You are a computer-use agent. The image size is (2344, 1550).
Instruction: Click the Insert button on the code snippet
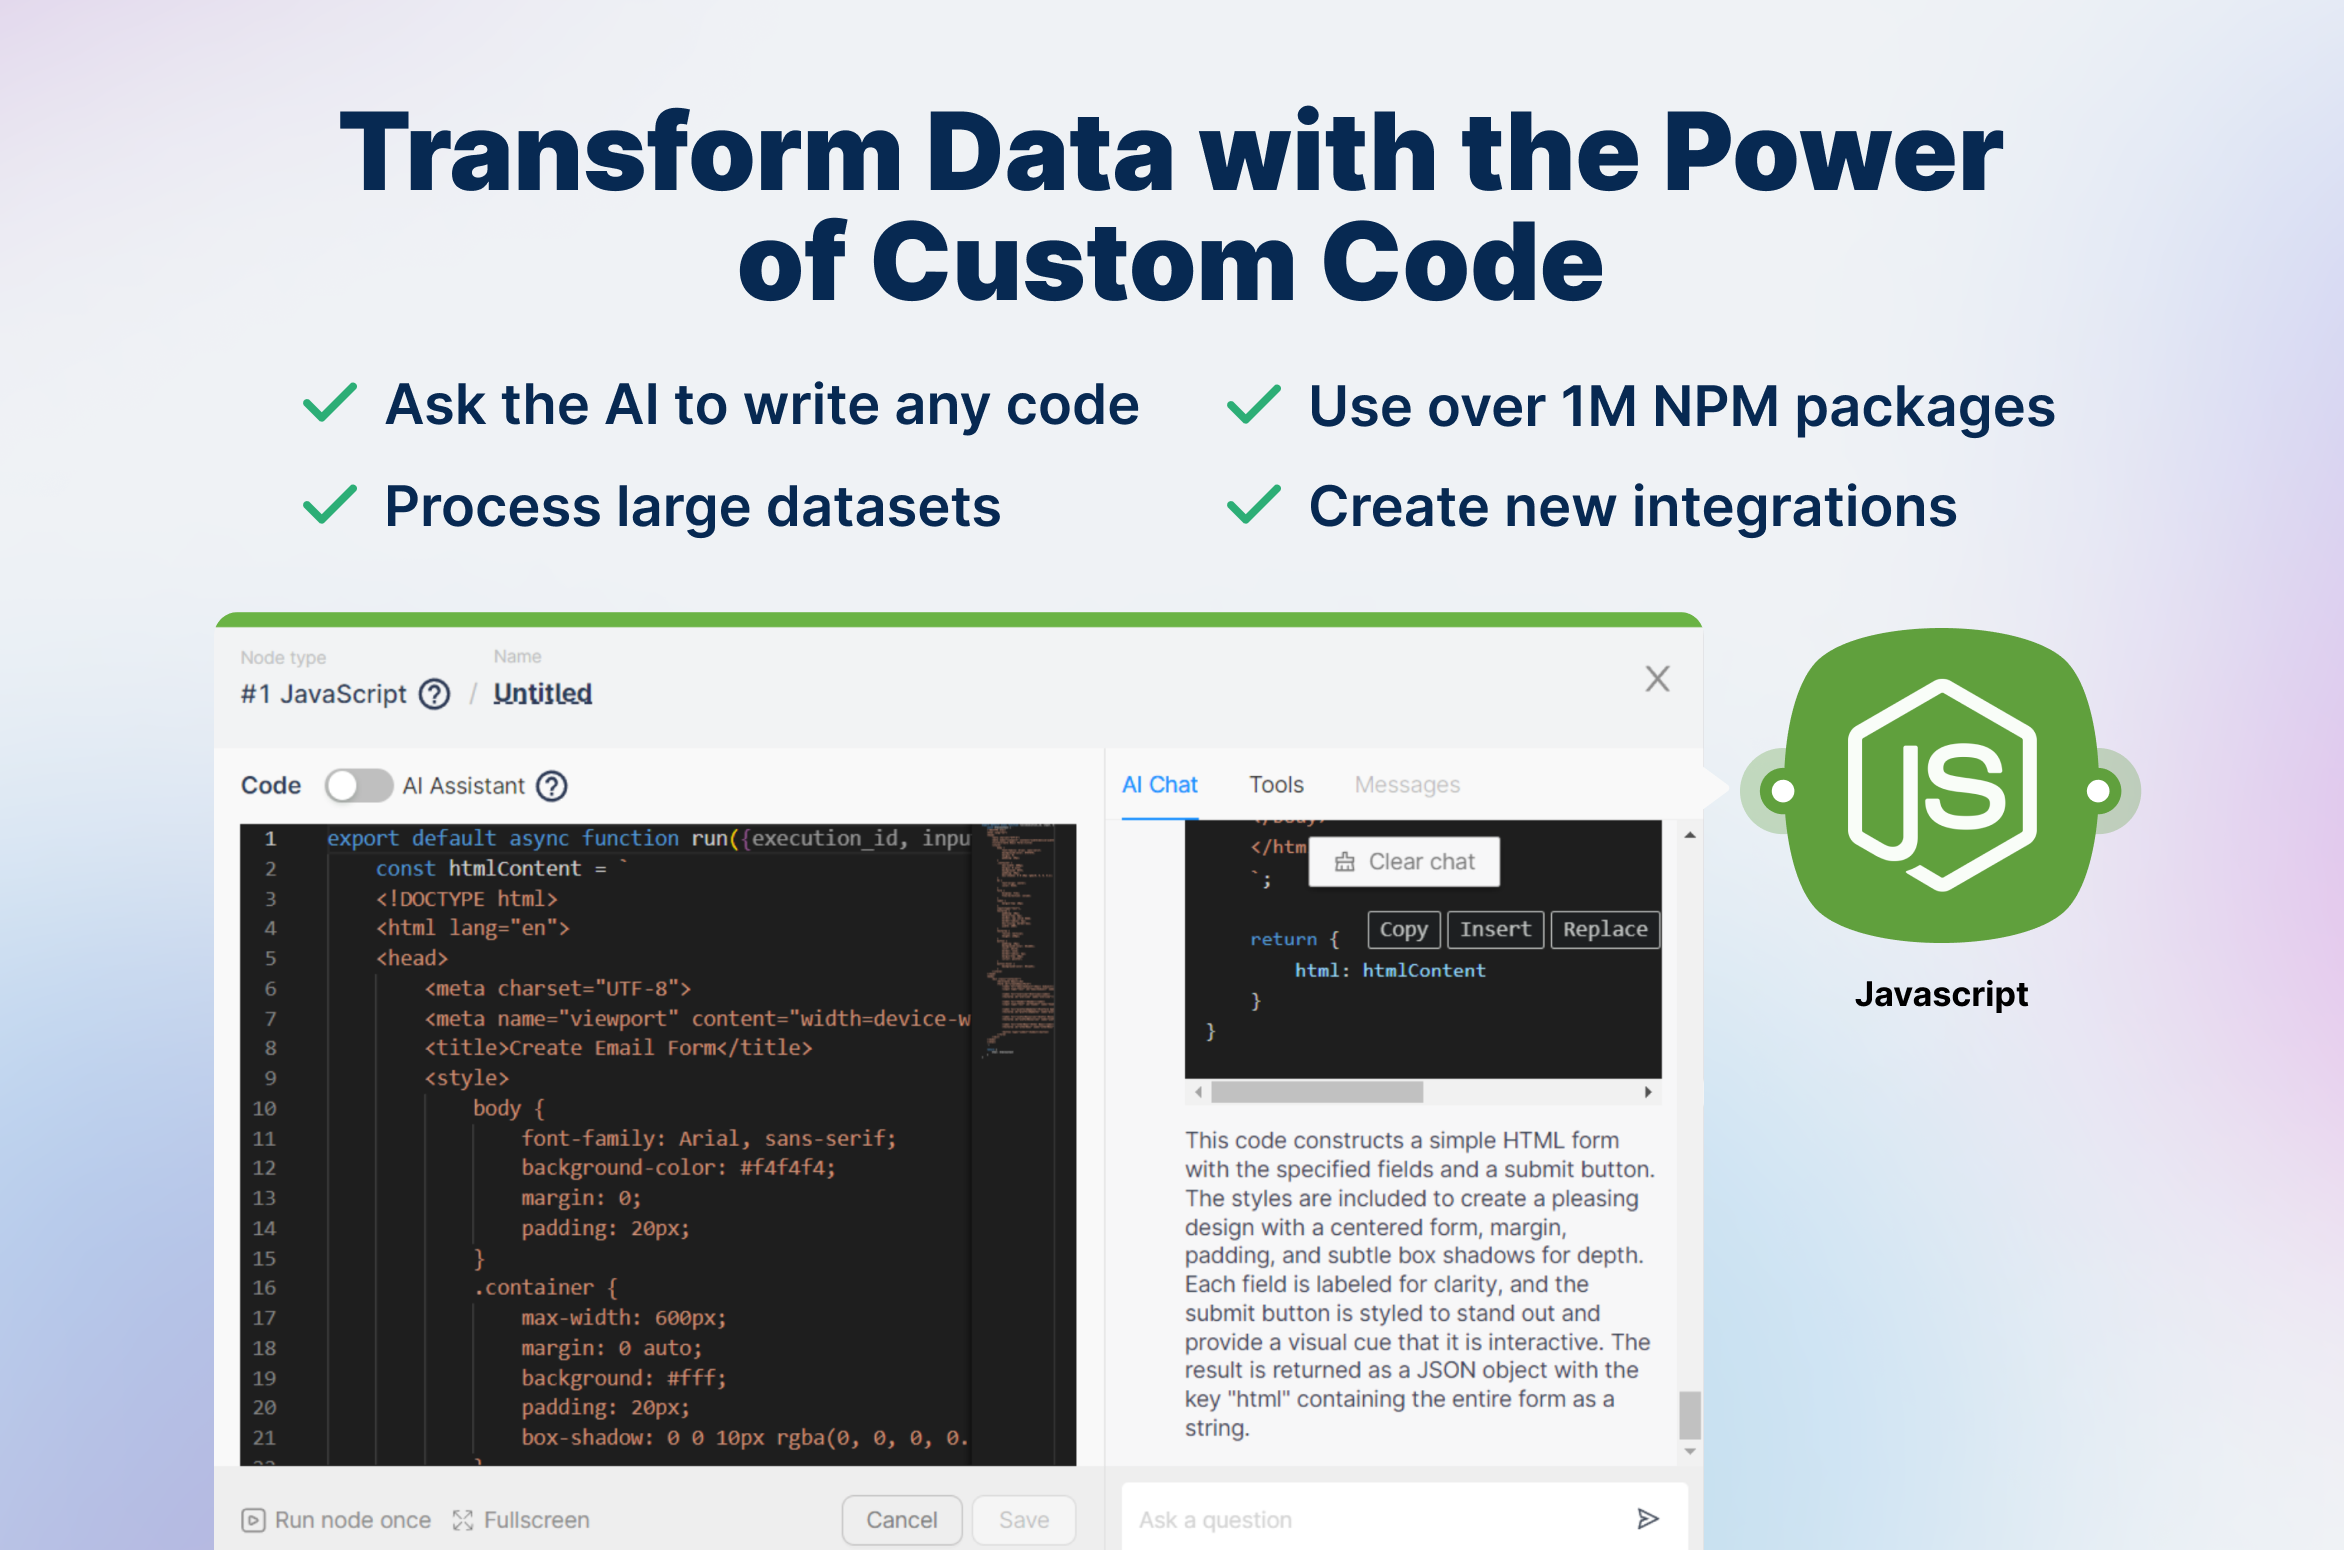click(1495, 929)
